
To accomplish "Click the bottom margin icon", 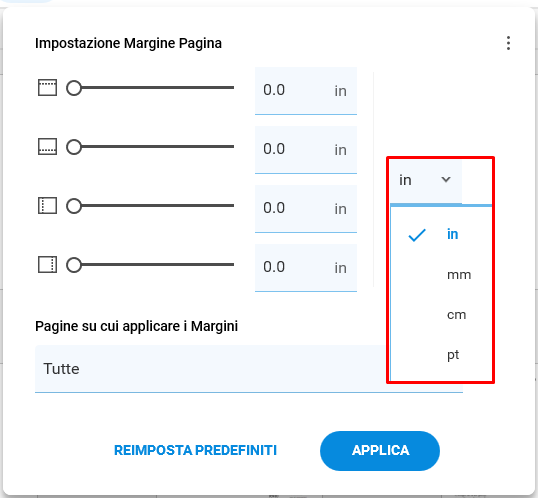I will [47, 147].
